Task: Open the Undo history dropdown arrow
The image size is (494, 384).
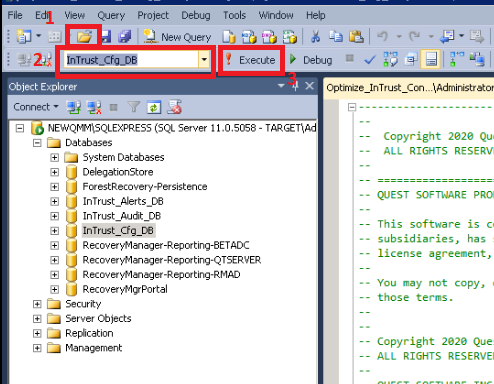Action: (399, 36)
